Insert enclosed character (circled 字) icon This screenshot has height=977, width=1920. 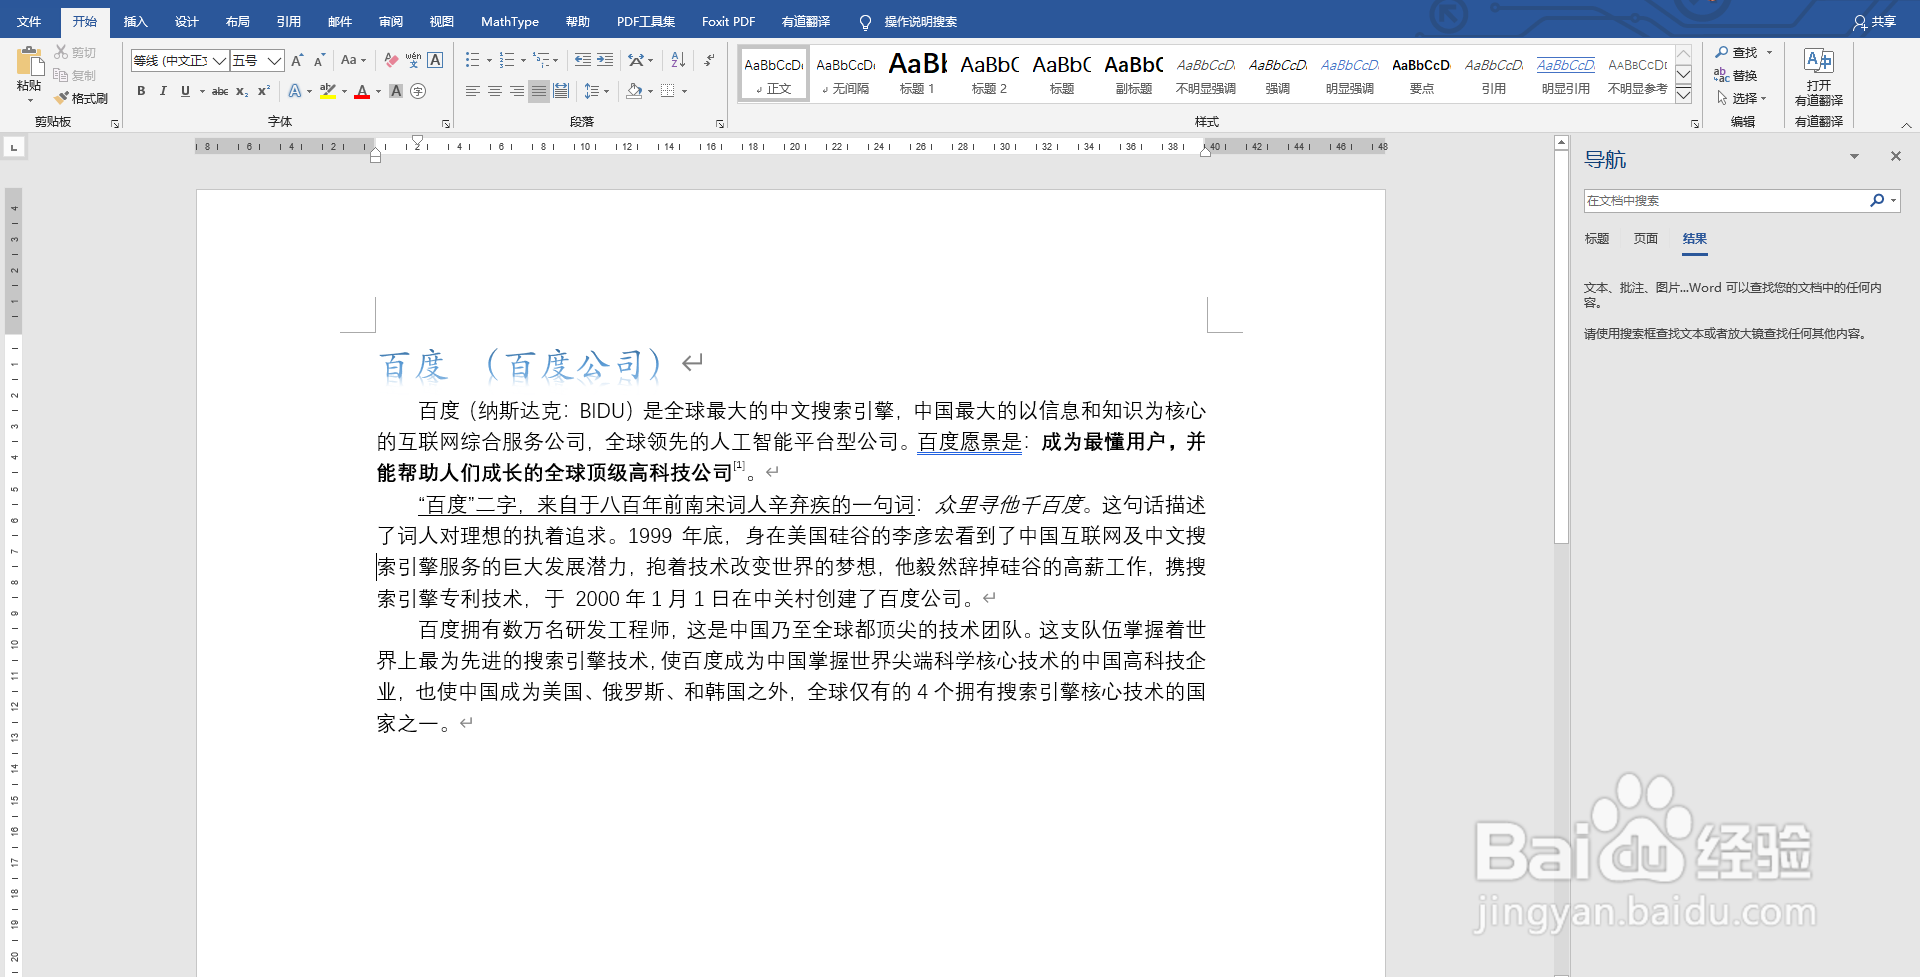click(418, 91)
